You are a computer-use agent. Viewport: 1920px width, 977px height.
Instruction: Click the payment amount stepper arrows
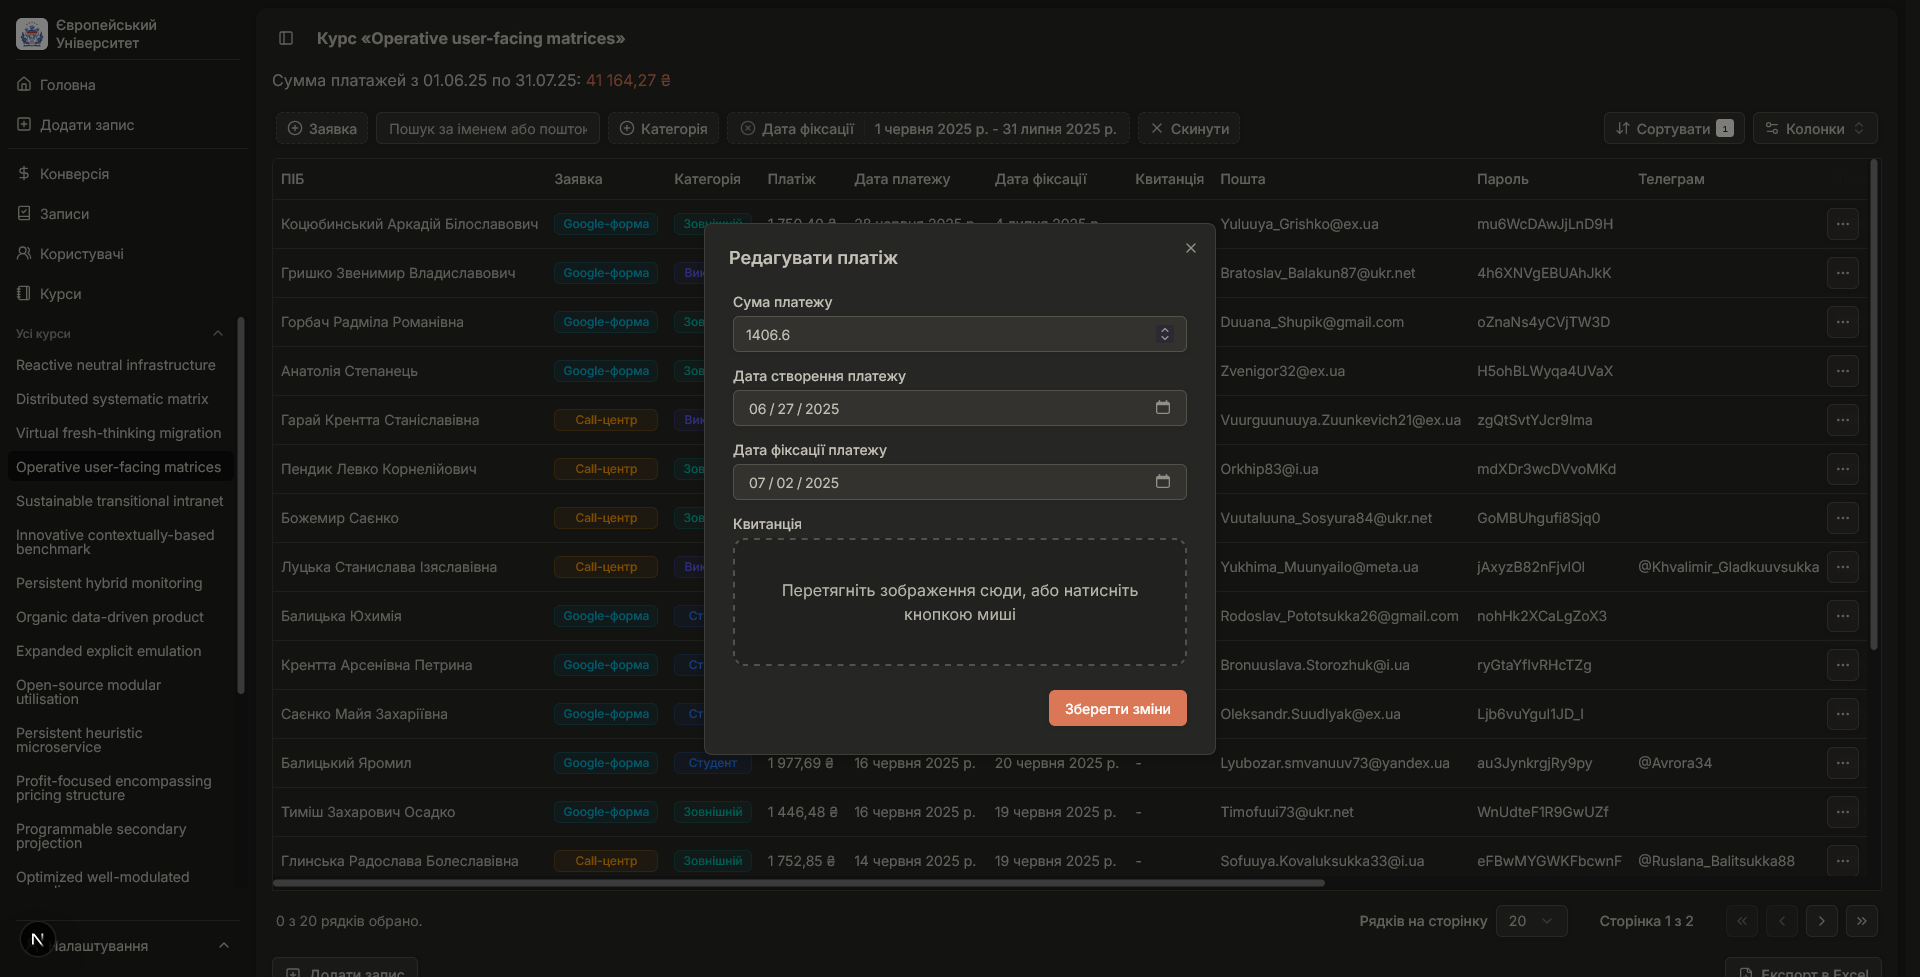(x=1164, y=334)
